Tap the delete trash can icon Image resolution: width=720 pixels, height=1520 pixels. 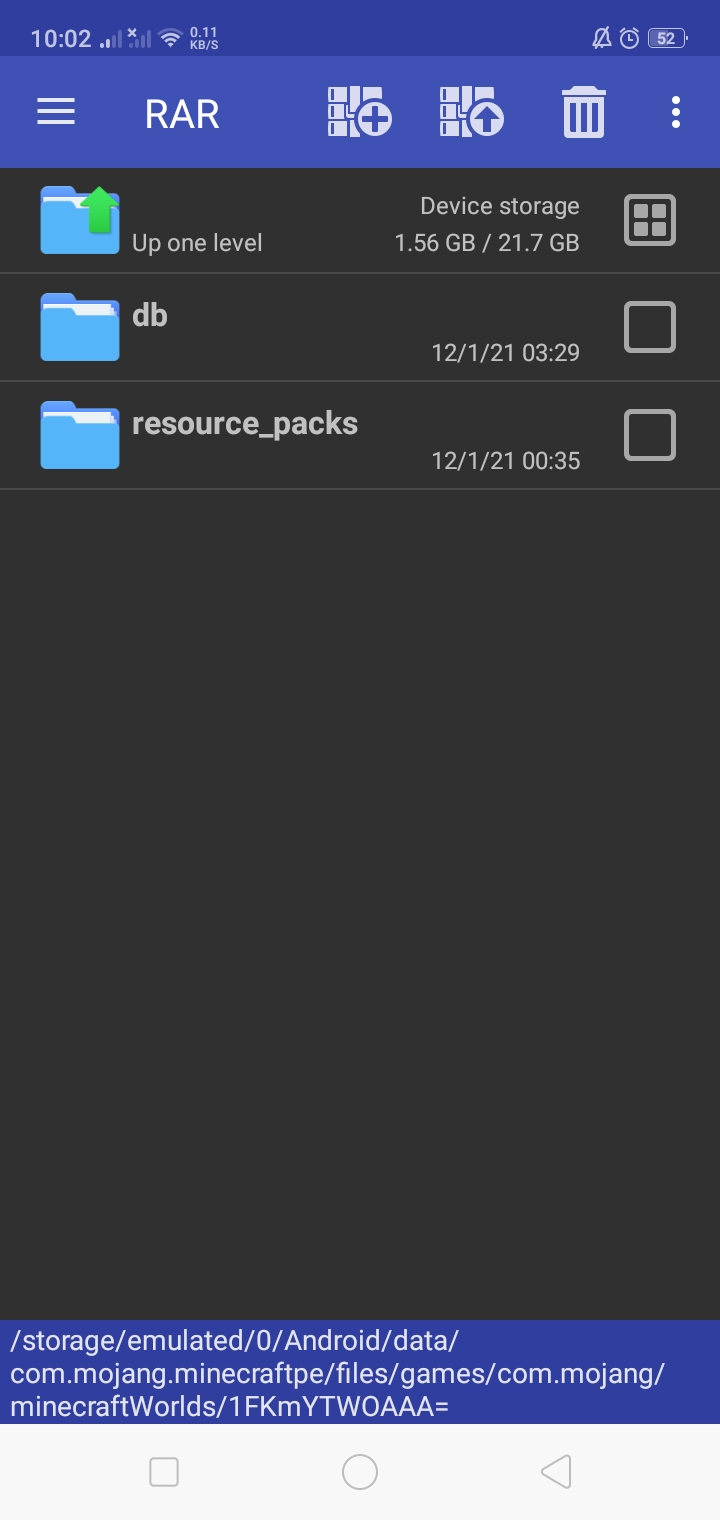pyautogui.click(x=584, y=112)
